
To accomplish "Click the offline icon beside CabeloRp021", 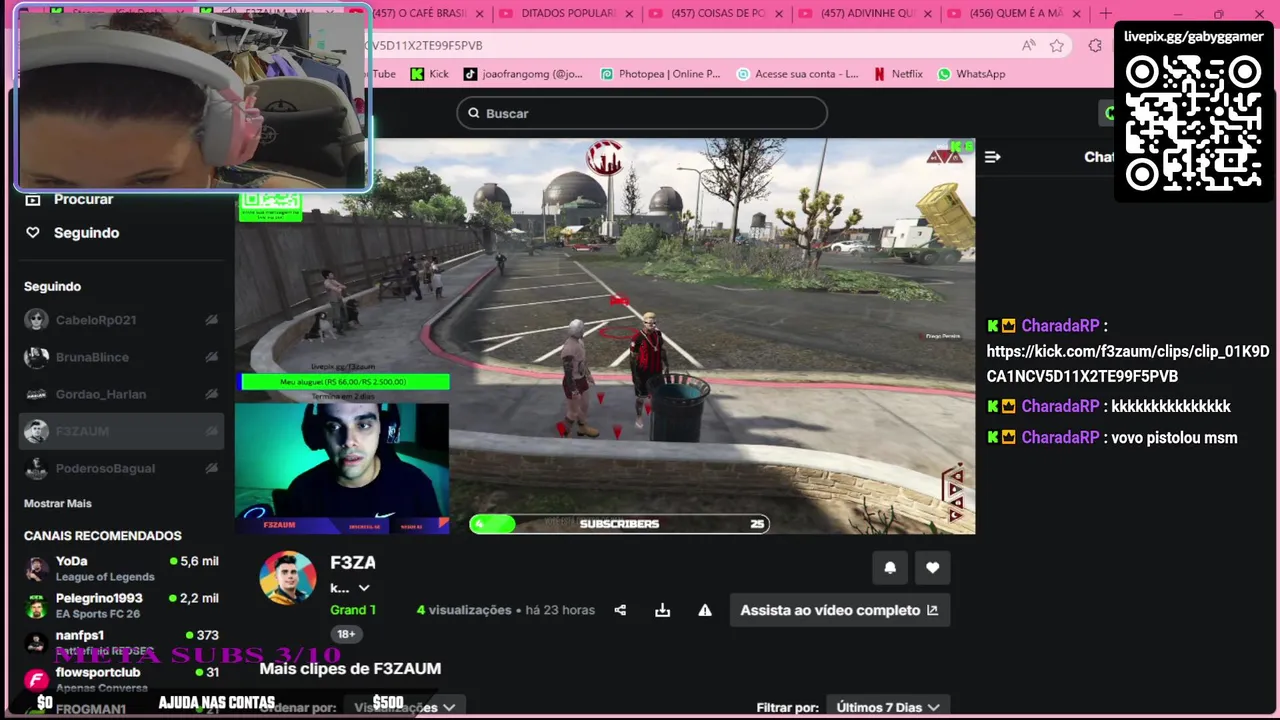I will tap(211, 320).
